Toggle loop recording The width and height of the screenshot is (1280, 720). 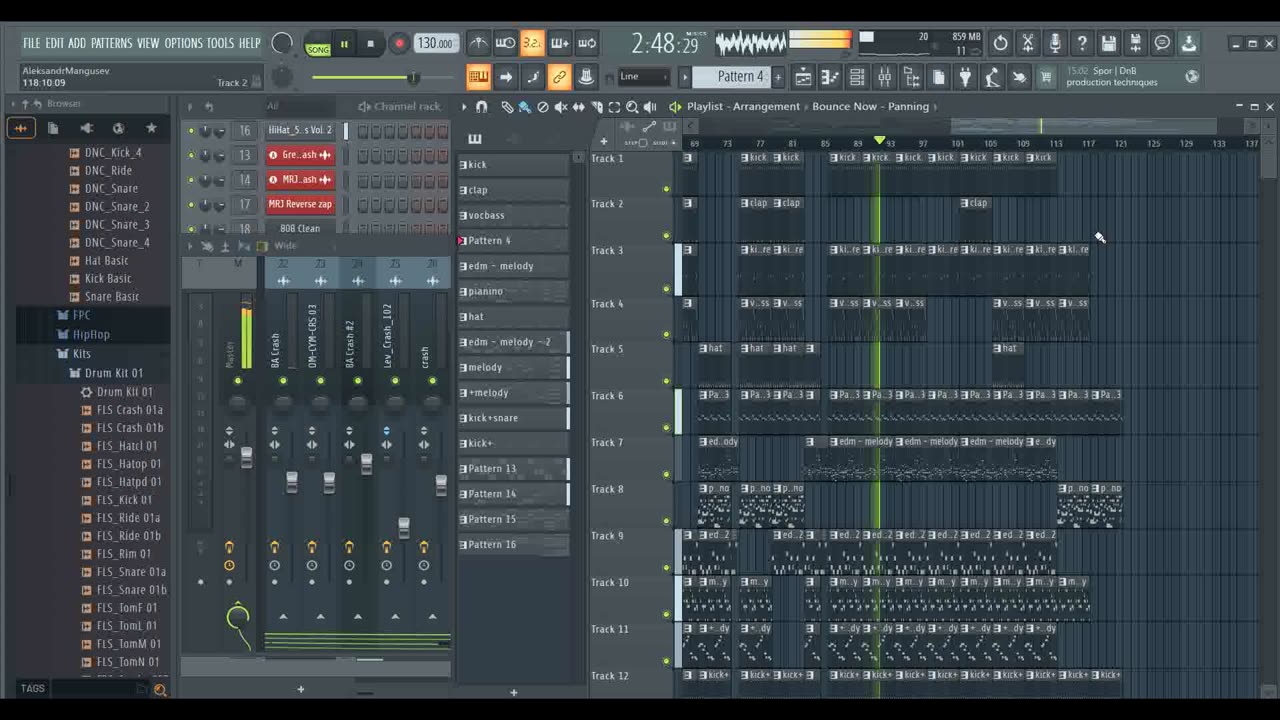coord(587,43)
